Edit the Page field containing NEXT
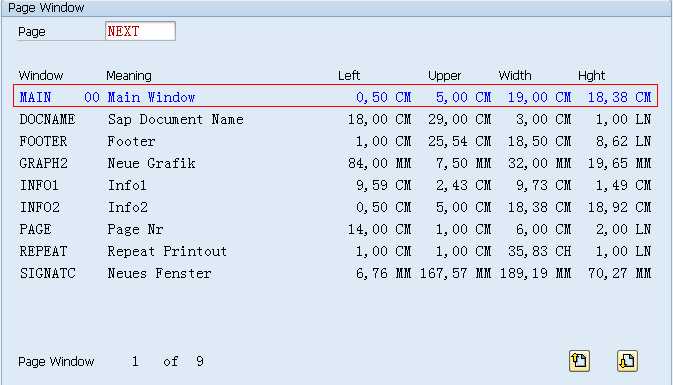Image resolution: width=673 pixels, height=385 pixels. pyautogui.click(x=140, y=31)
